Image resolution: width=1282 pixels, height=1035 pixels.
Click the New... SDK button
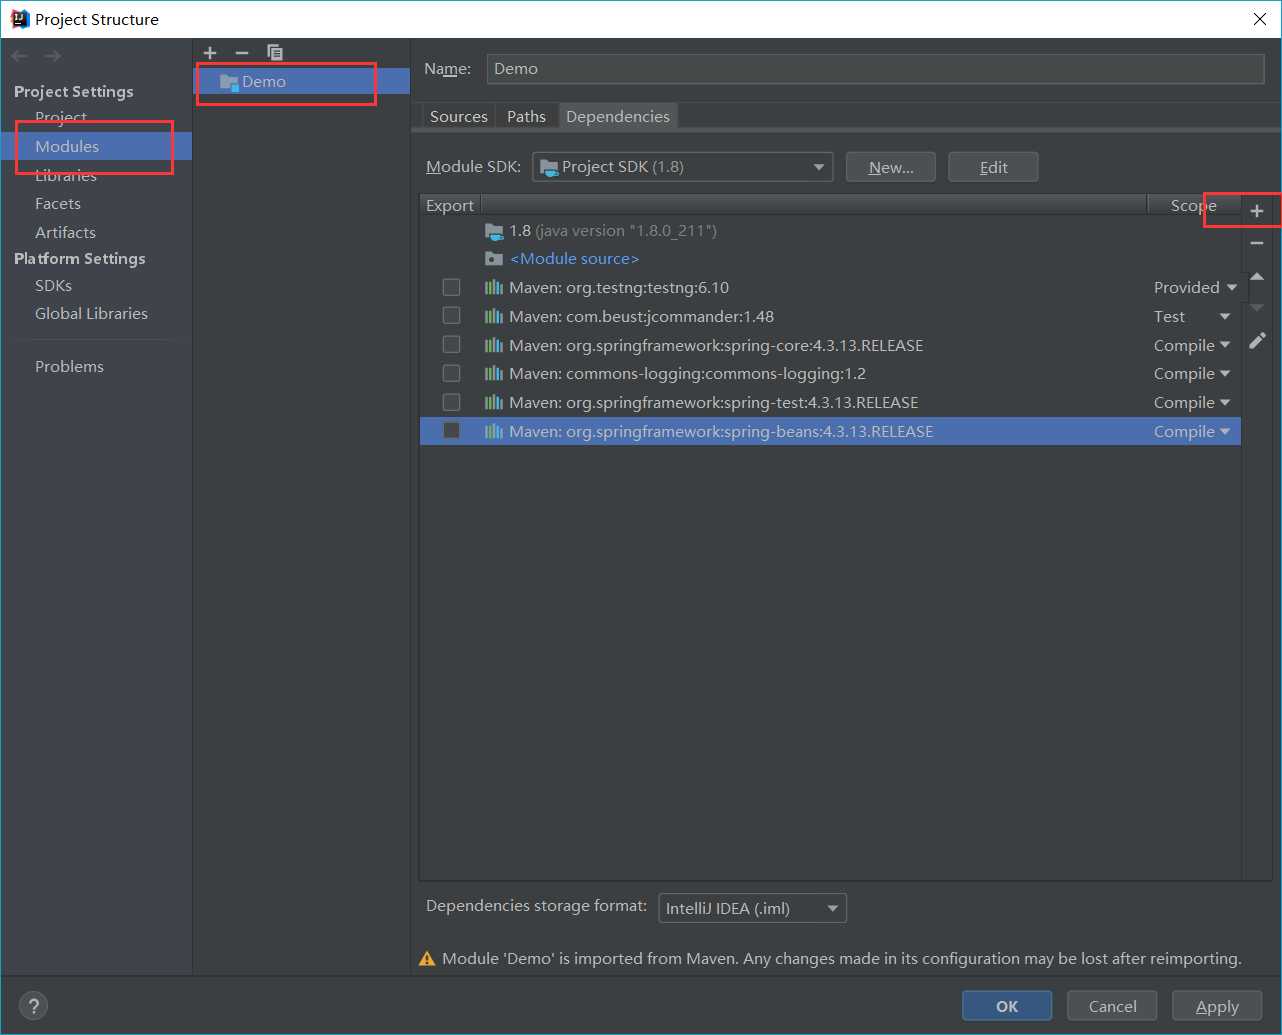pos(891,167)
